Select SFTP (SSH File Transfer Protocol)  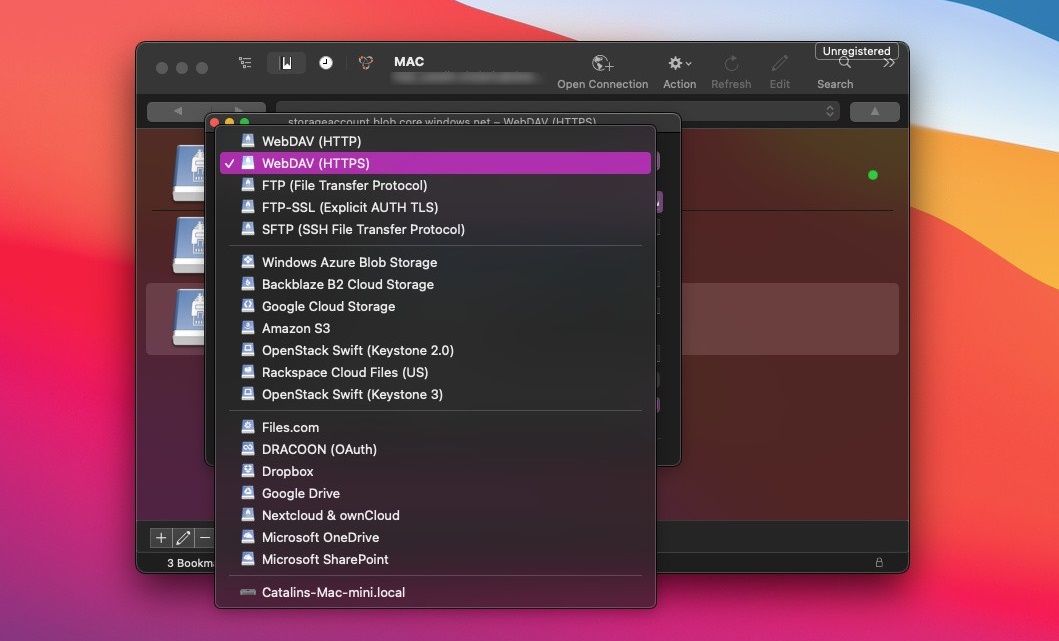pyautogui.click(x=363, y=229)
